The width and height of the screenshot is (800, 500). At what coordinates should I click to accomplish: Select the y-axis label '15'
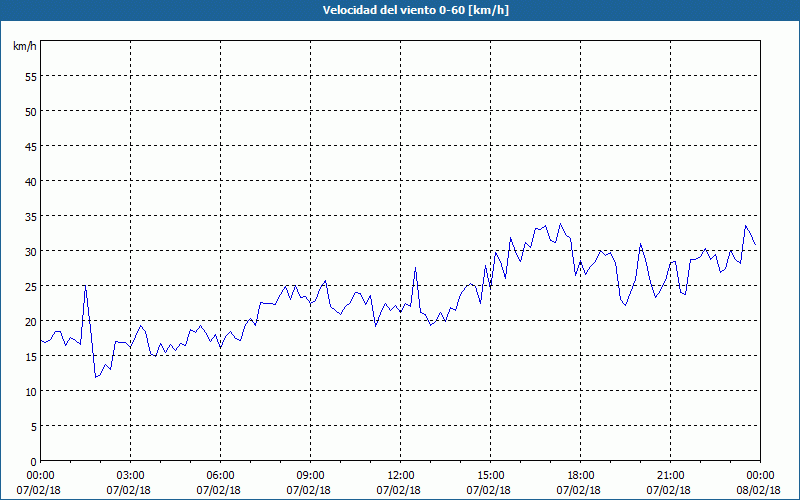click(x=31, y=356)
